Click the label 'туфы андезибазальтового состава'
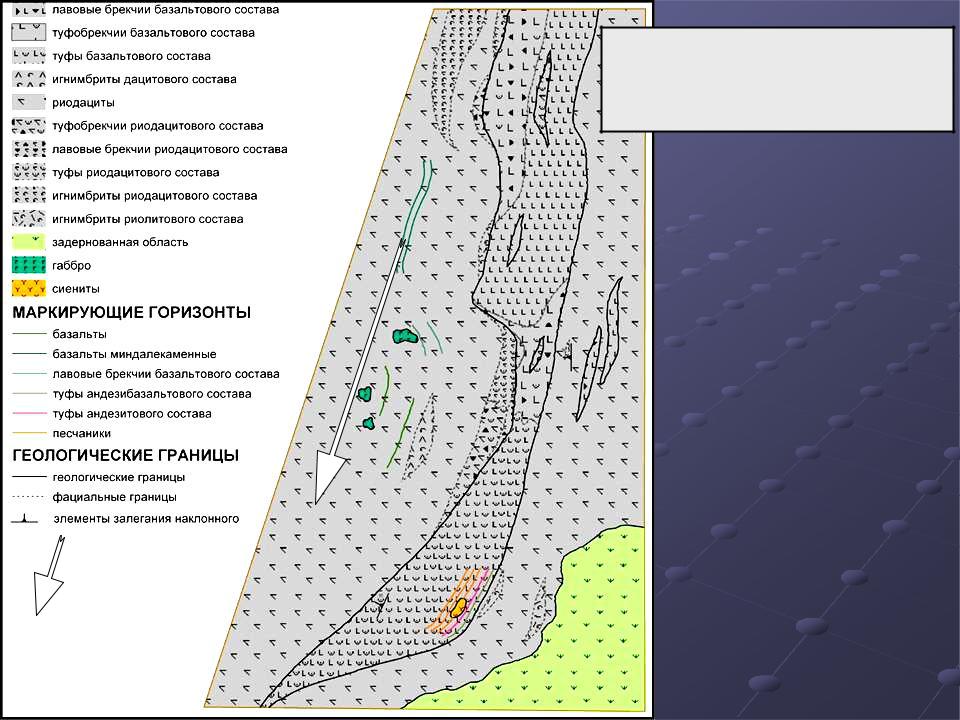This screenshot has width=960, height=720. click(152, 394)
